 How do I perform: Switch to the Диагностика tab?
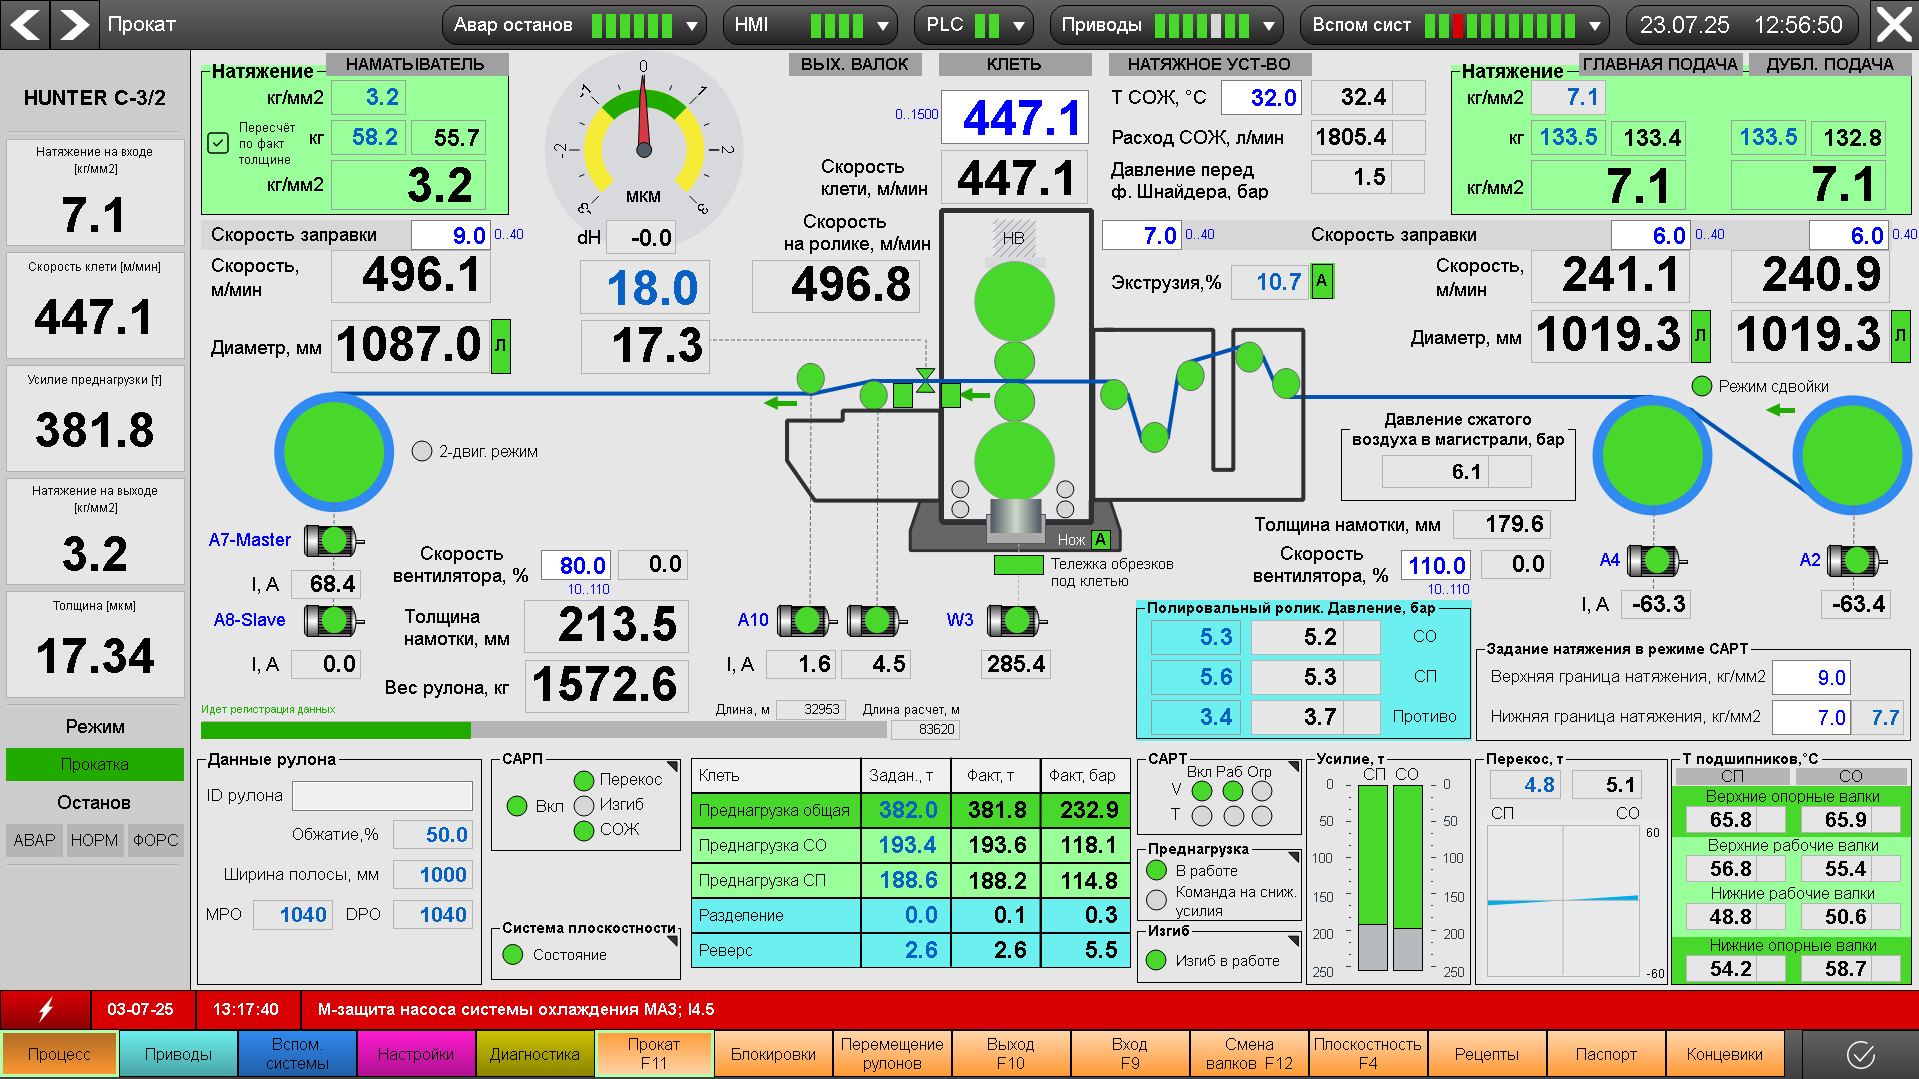535,1054
